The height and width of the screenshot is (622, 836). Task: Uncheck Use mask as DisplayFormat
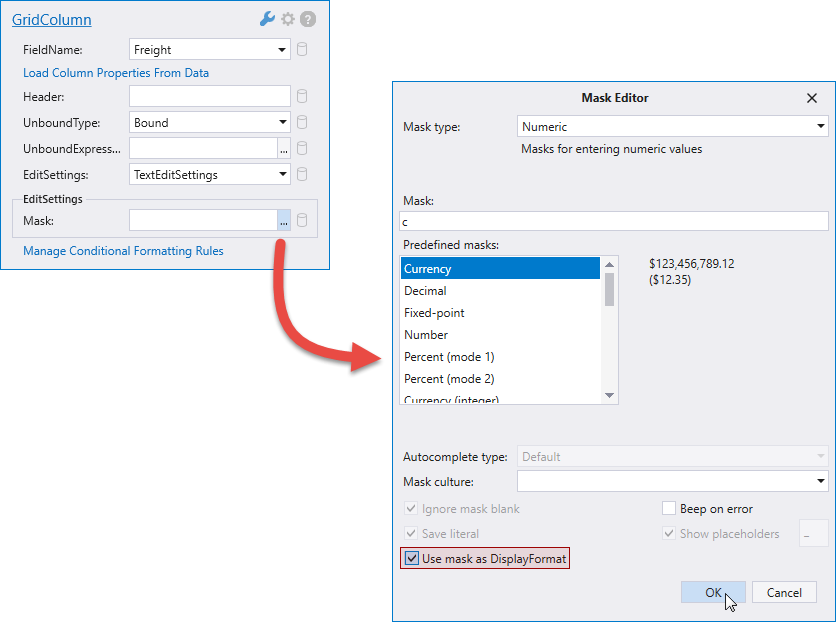412,559
